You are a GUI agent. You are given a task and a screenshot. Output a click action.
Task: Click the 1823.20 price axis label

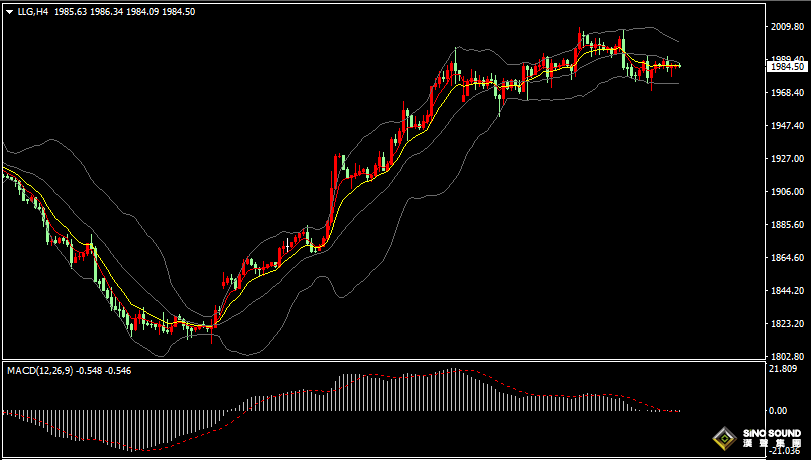(x=787, y=324)
